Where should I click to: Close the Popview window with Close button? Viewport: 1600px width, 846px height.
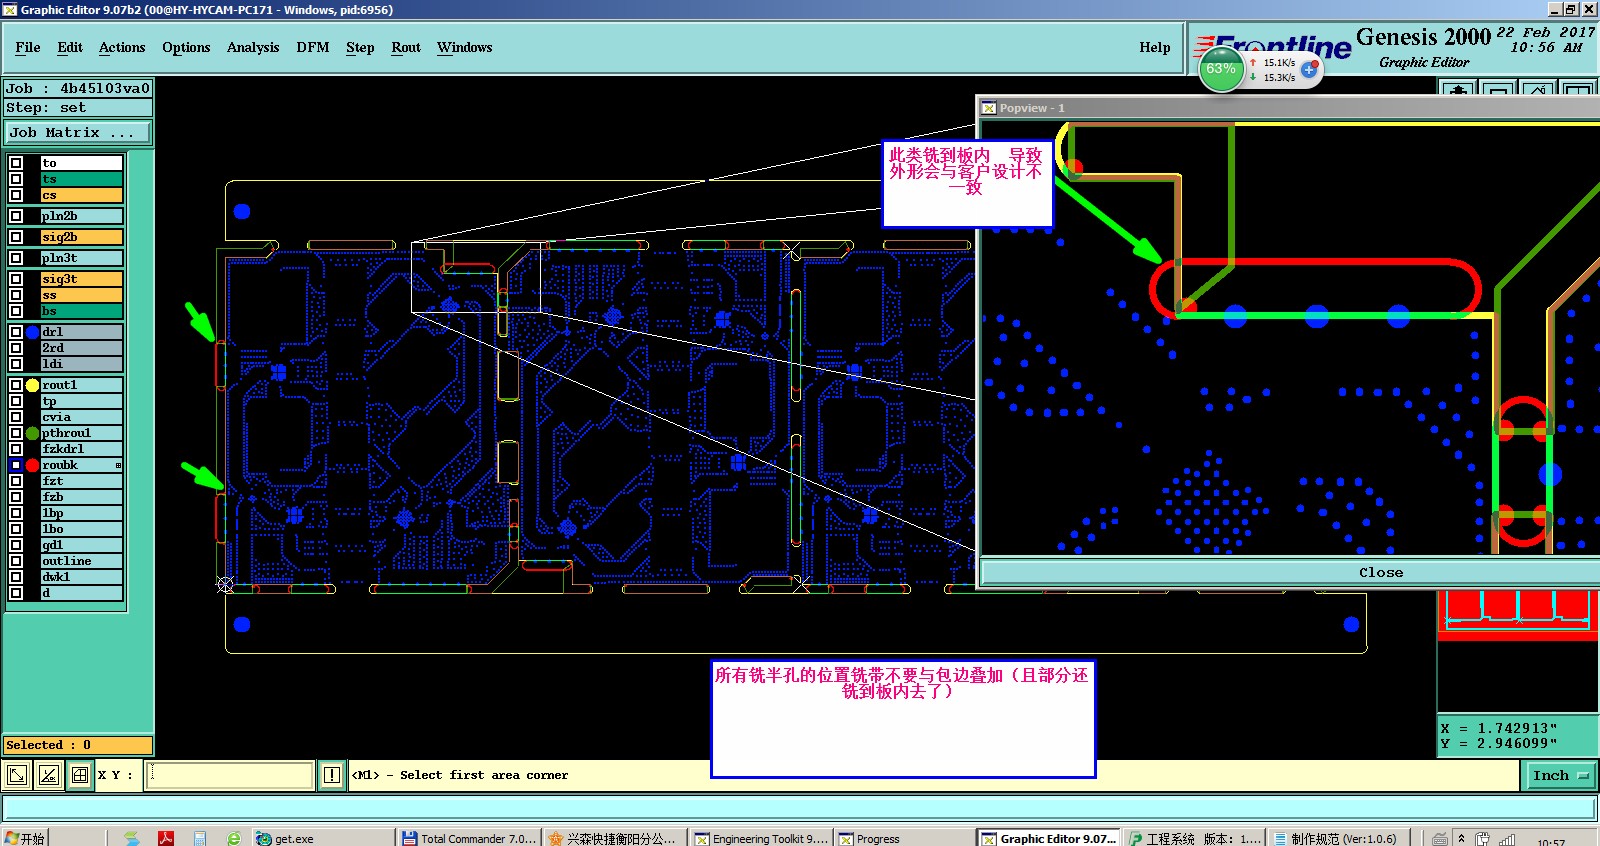click(x=1380, y=572)
